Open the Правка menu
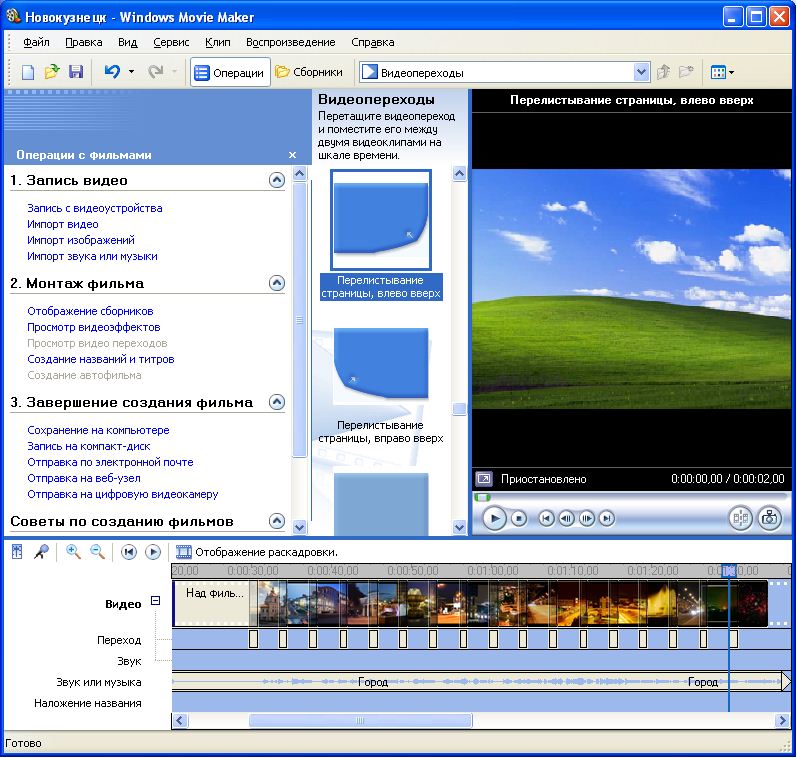The width and height of the screenshot is (797, 758). point(84,42)
